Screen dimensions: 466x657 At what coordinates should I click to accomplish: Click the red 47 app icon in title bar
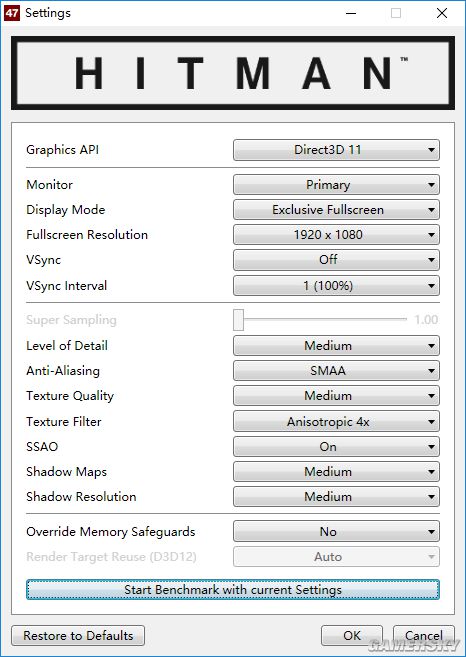click(12, 13)
